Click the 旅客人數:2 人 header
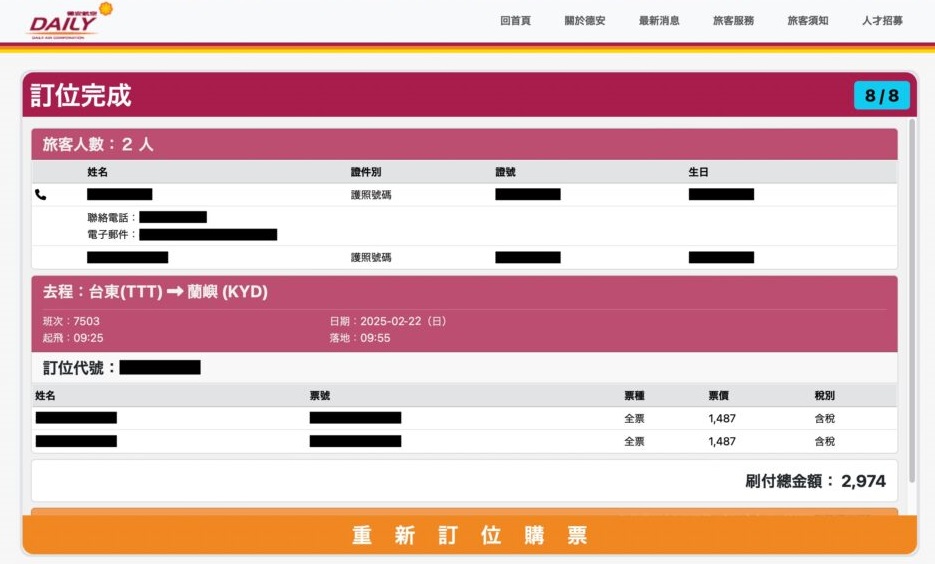Image resolution: width=935 pixels, height=564 pixels. click(98, 144)
